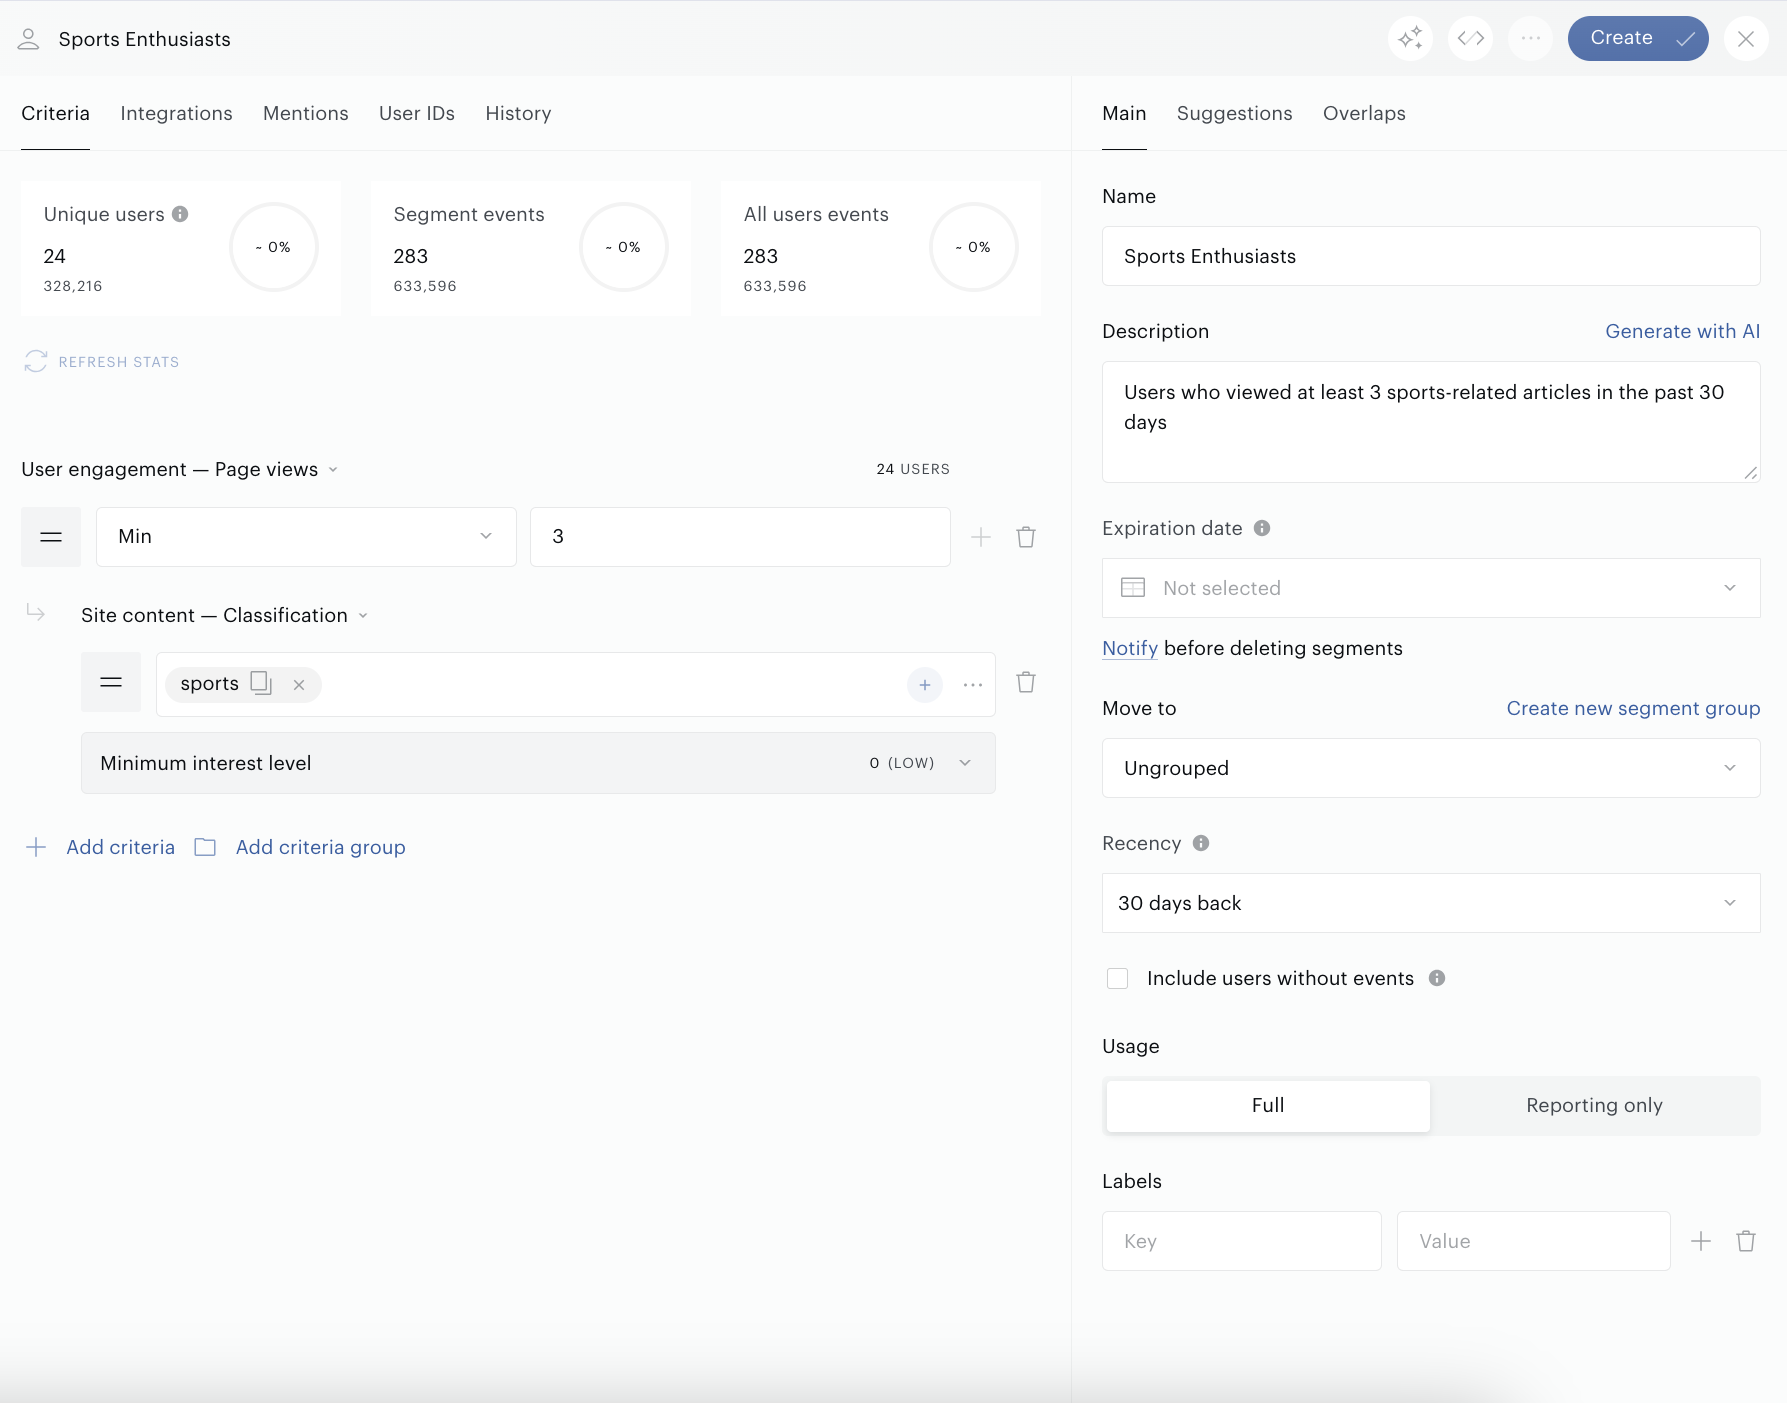Click Add criteria link

tap(120, 847)
